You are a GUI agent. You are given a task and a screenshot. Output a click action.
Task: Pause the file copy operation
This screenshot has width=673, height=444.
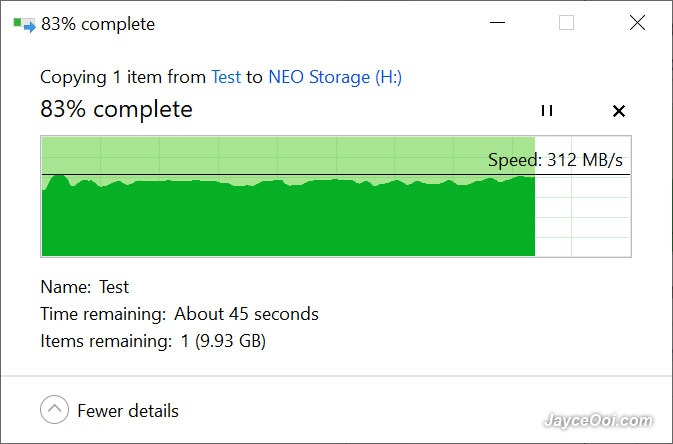point(546,111)
